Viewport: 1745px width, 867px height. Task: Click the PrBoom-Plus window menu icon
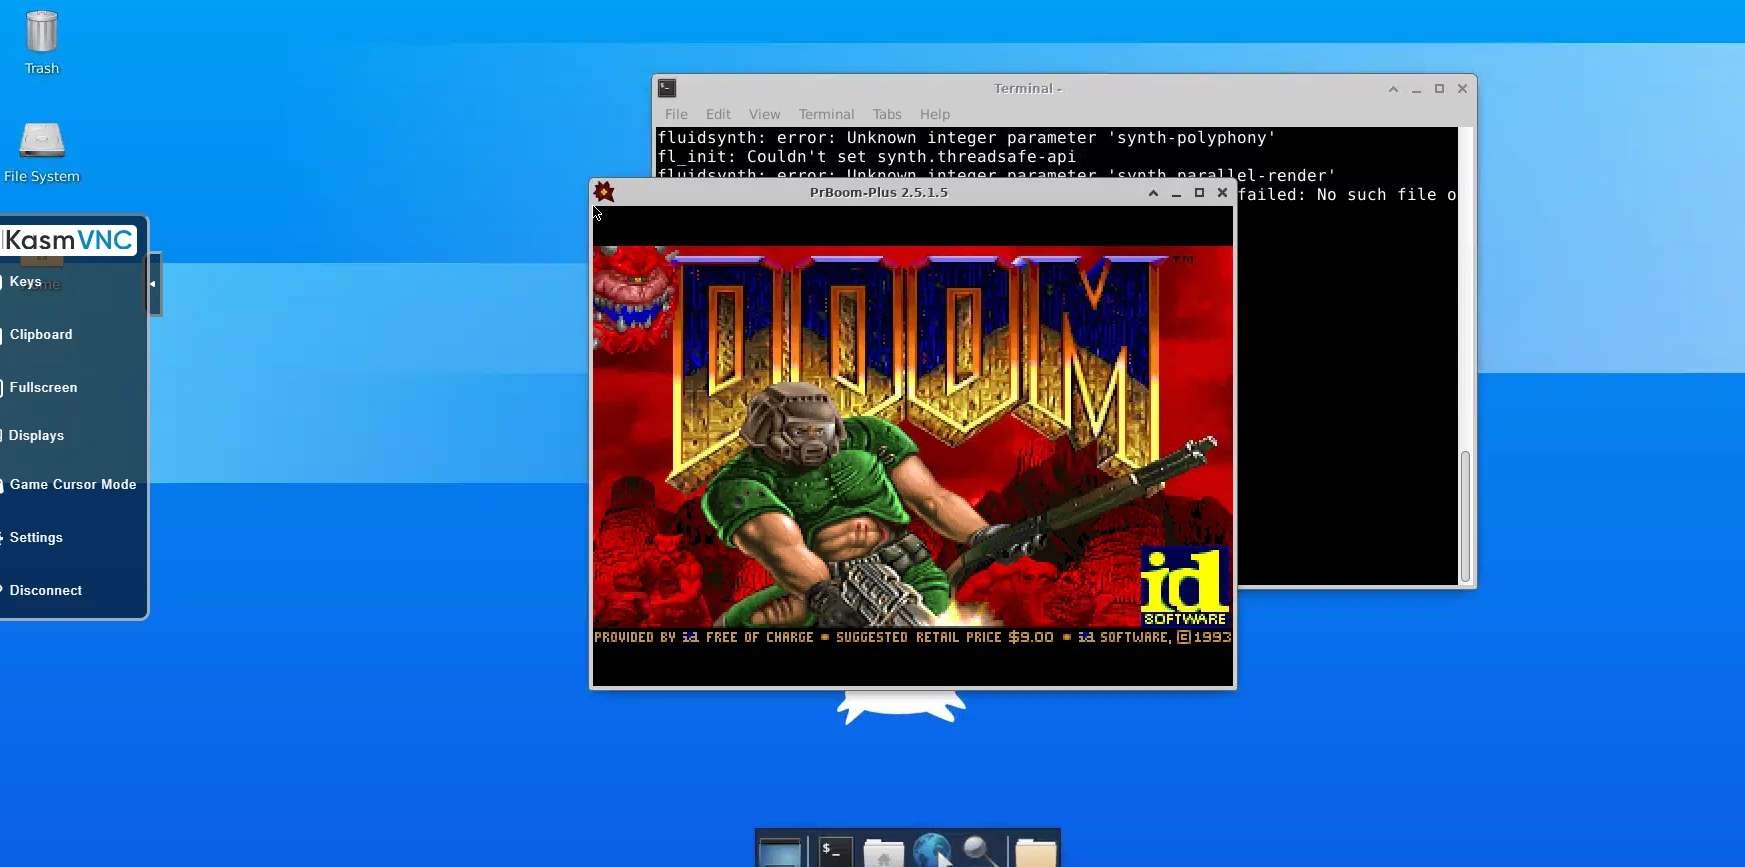click(x=604, y=192)
